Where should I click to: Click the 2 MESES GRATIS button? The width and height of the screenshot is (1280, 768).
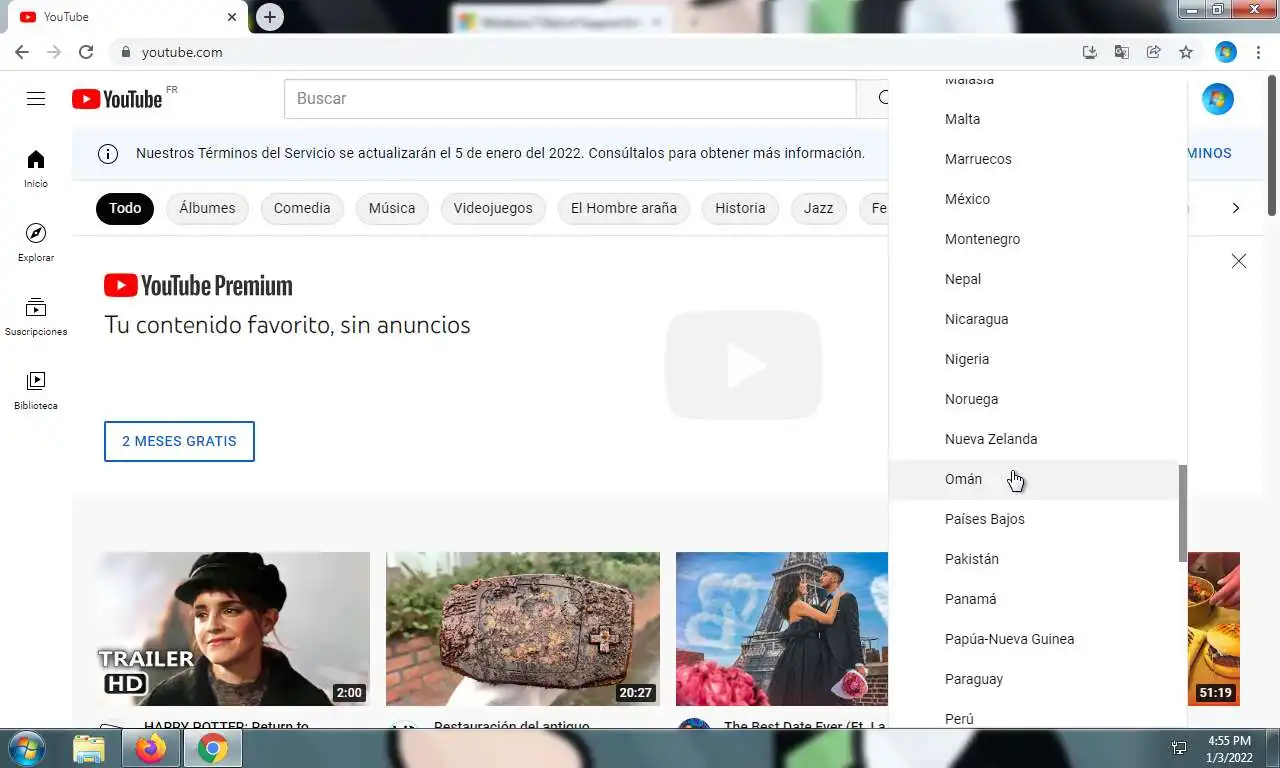click(179, 441)
